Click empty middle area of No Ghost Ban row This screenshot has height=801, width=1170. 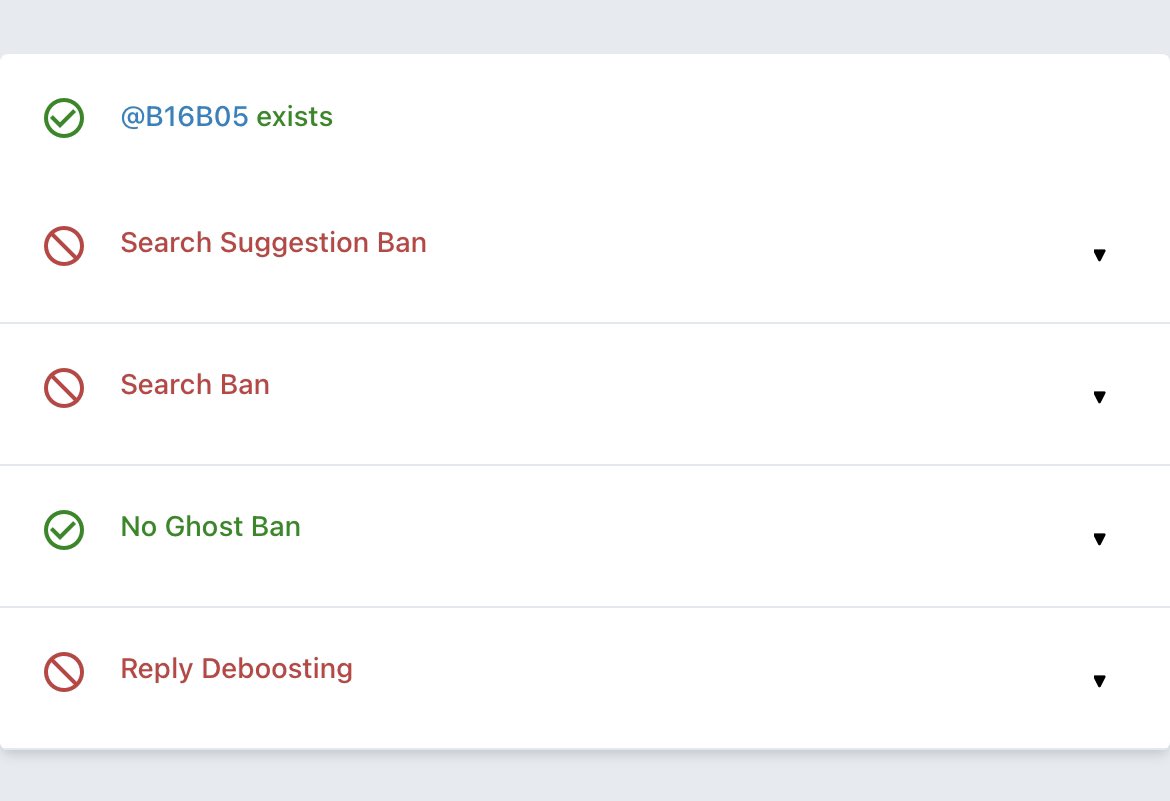point(672,536)
